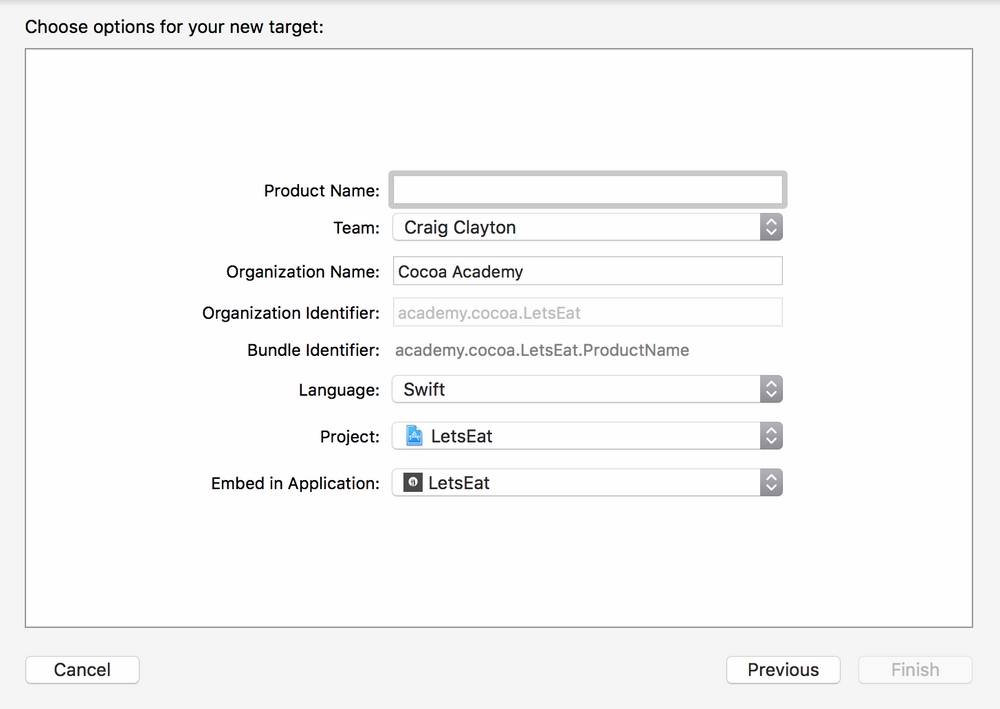Screen dimensions: 1000x709
Task: Click the disabled Finish button
Action: pyautogui.click(x=915, y=670)
